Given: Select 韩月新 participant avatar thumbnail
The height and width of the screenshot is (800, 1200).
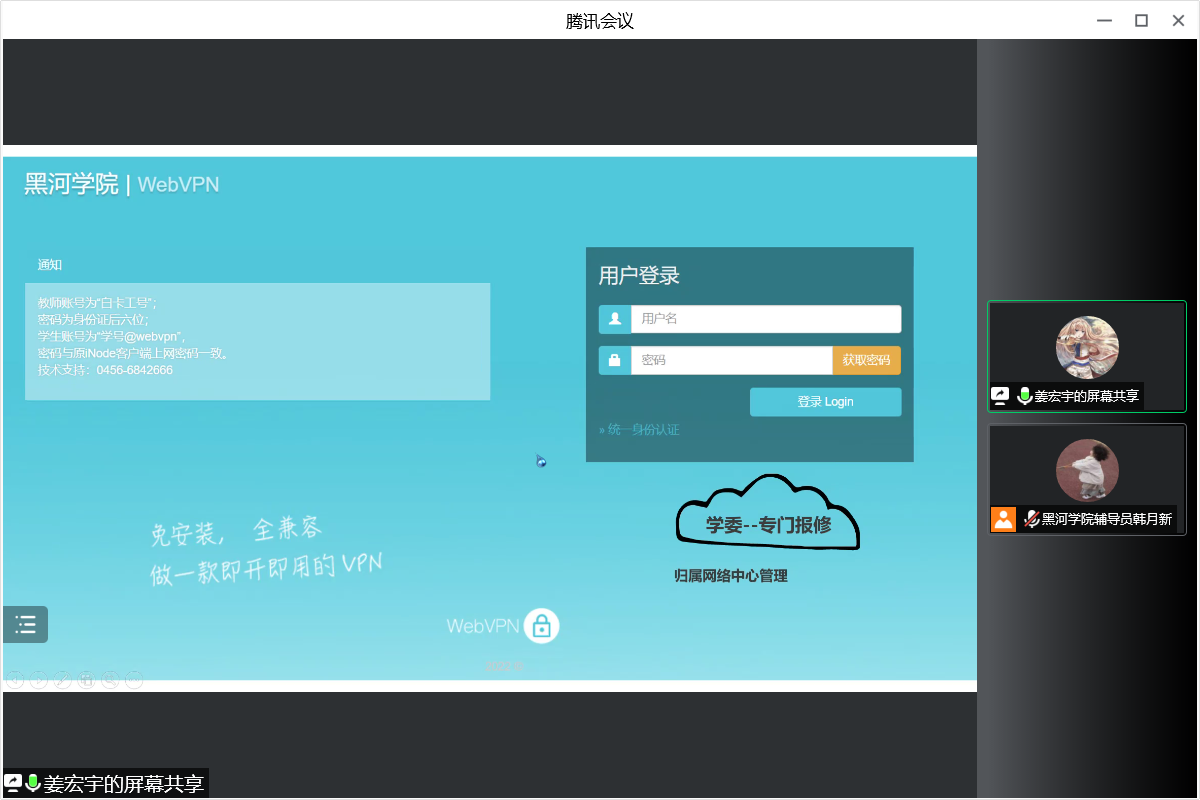Looking at the screenshot, I should (x=1087, y=470).
